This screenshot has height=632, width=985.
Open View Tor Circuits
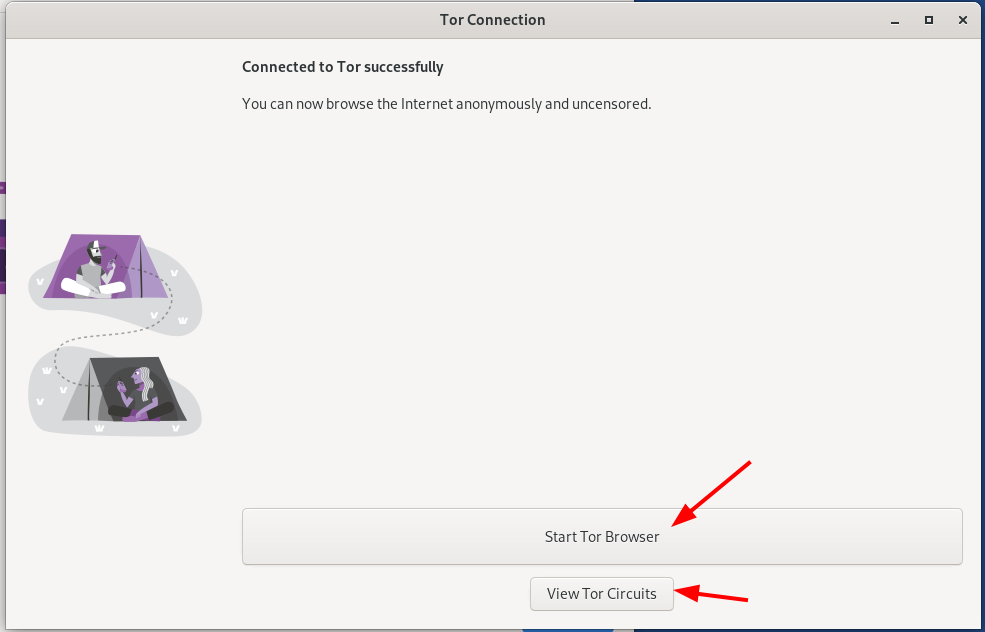coord(601,594)
